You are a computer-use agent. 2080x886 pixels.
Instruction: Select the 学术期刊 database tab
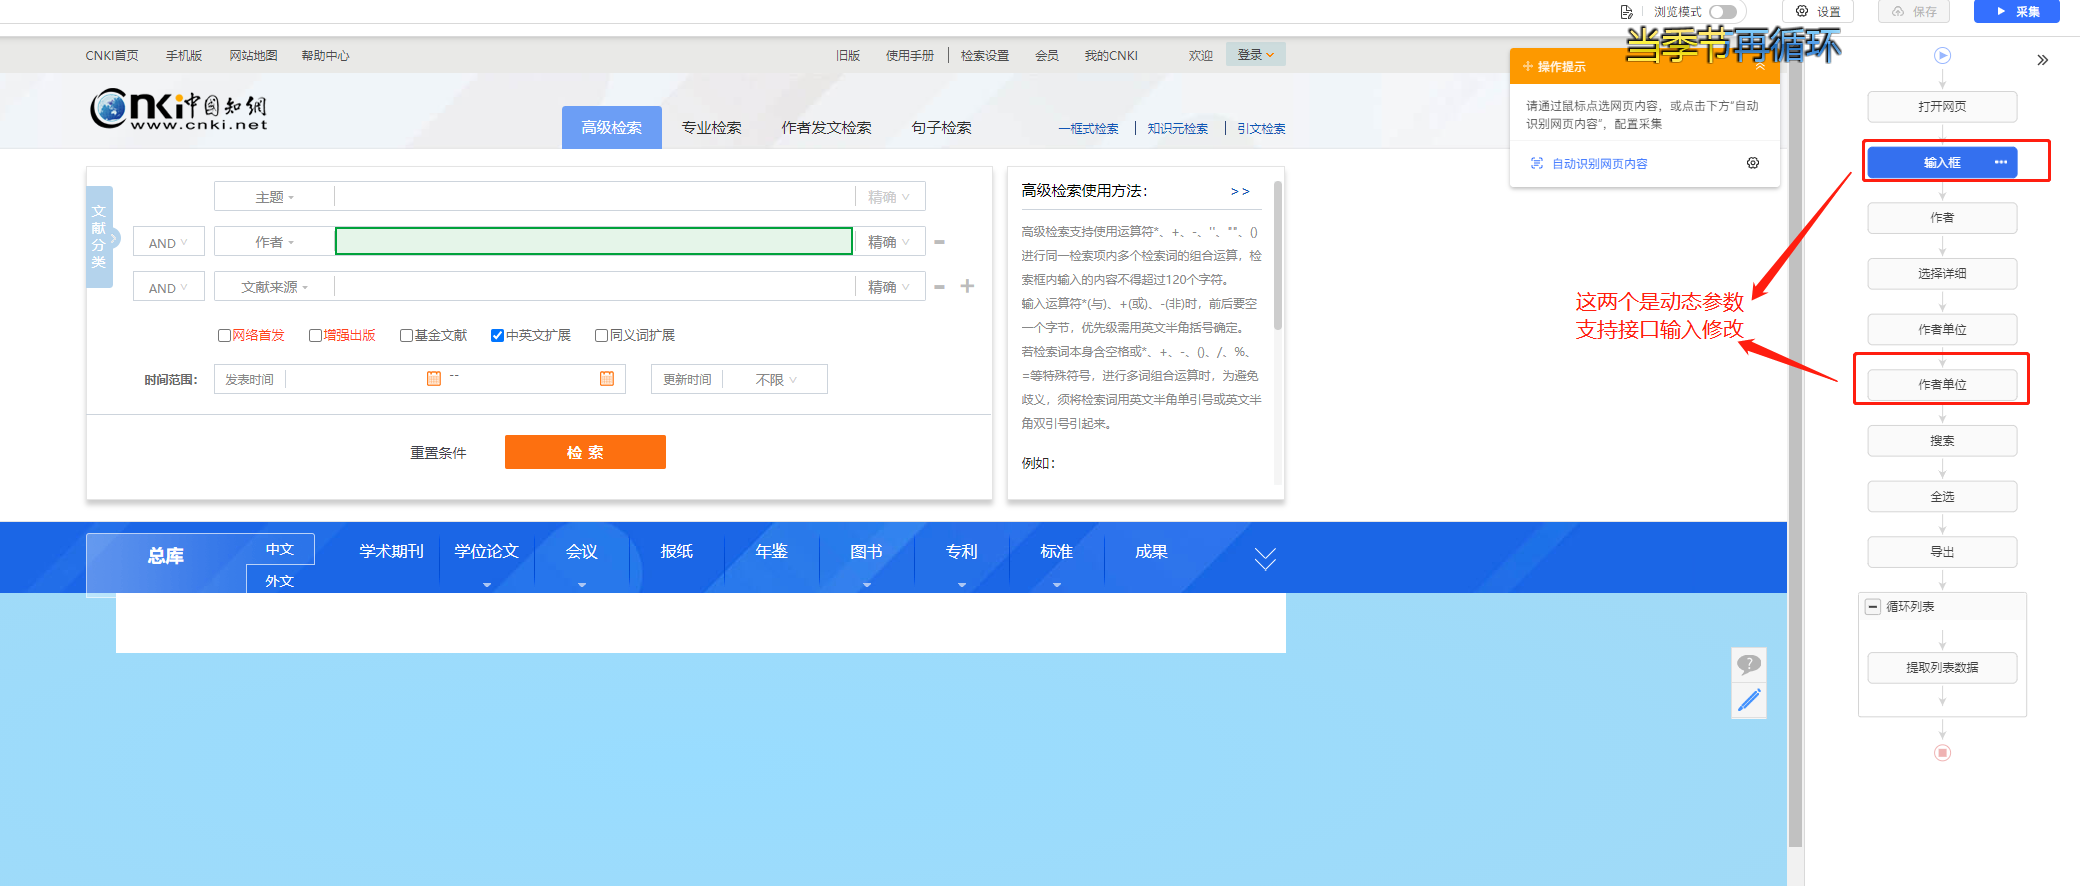[x=391, y=552]
